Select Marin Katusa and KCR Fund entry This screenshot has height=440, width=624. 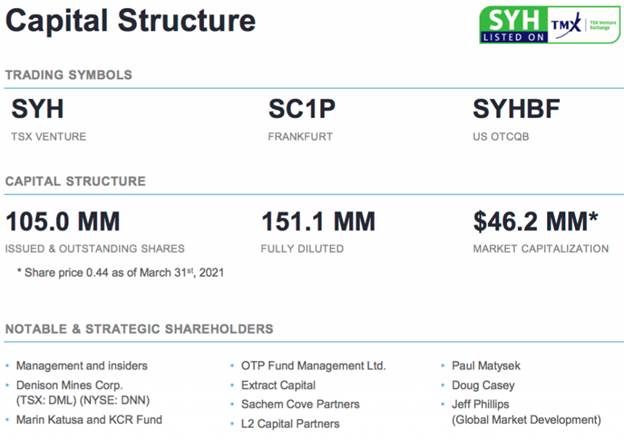coord(89,420)
